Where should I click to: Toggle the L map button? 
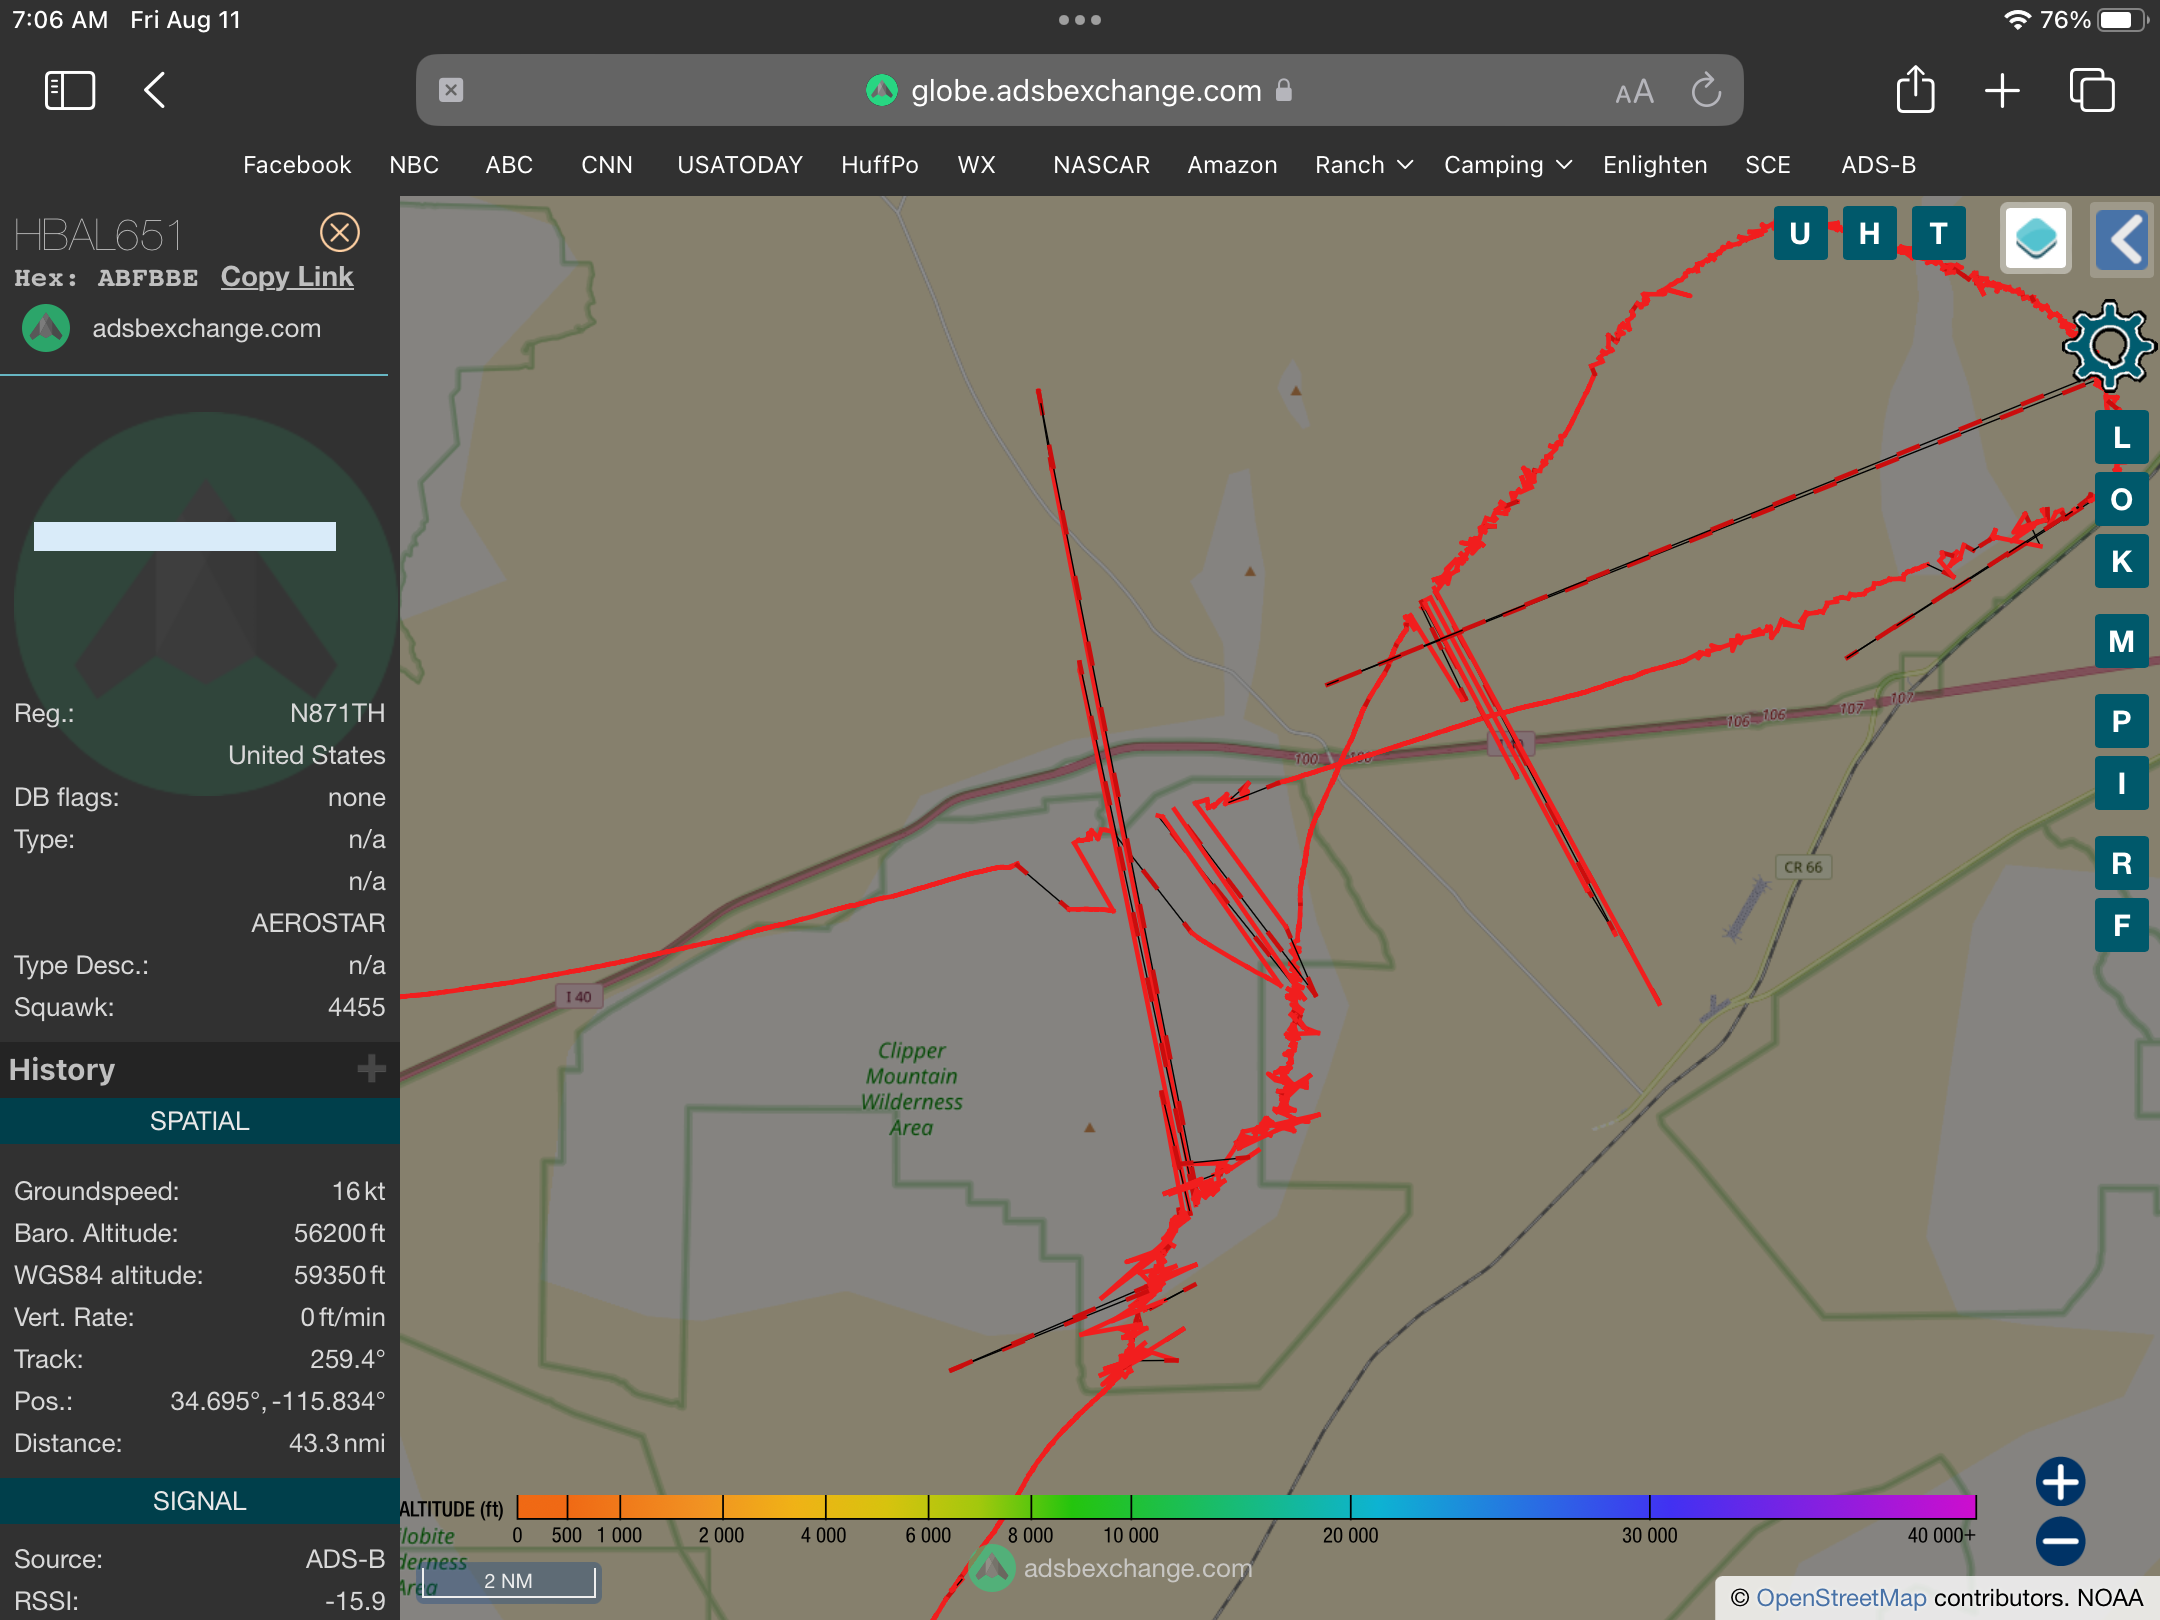tap(2122, 438)
